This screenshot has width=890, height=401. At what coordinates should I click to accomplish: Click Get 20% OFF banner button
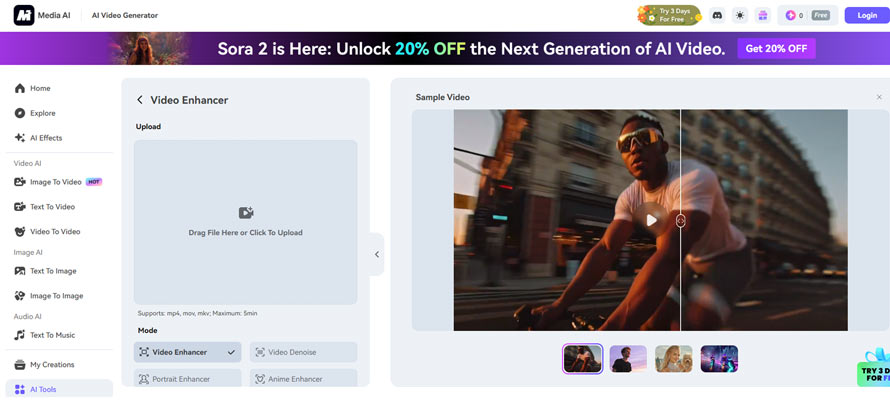coord(776,49)
